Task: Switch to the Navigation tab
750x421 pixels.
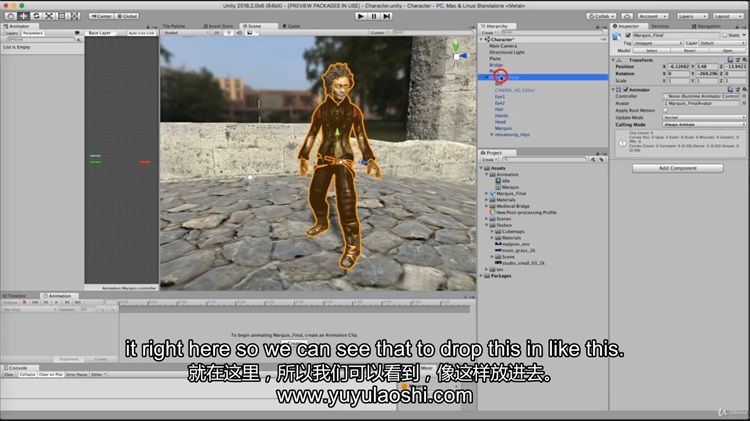Action: [706, 26]
